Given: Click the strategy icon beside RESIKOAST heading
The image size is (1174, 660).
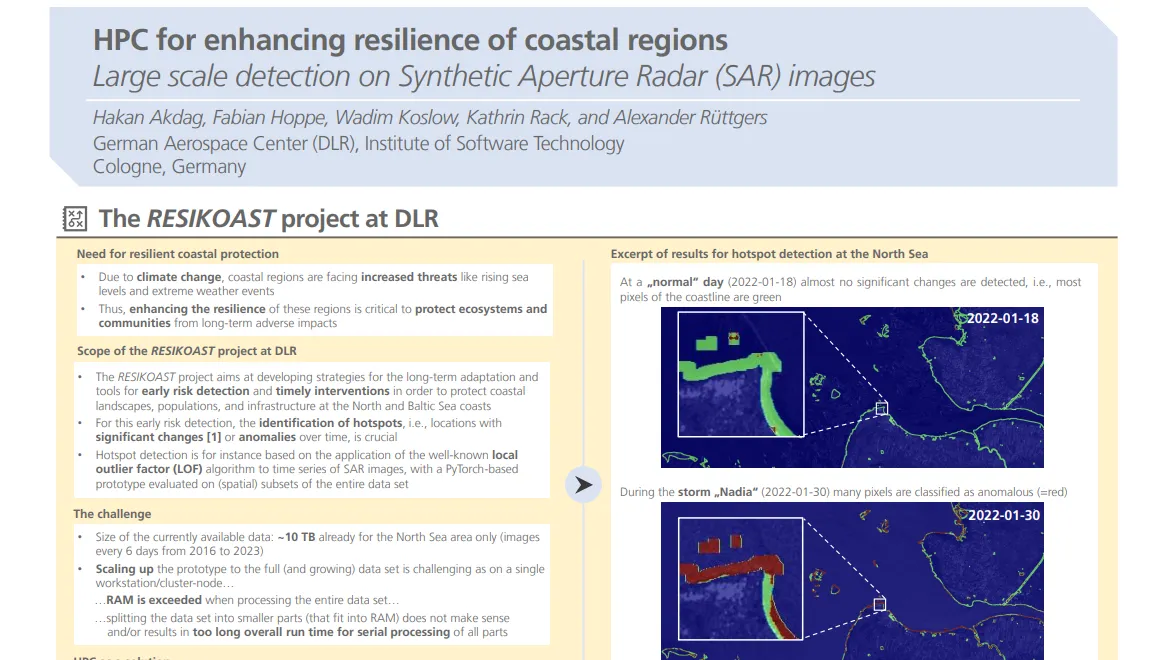Looking at the screenshot, I should point(73,218).
